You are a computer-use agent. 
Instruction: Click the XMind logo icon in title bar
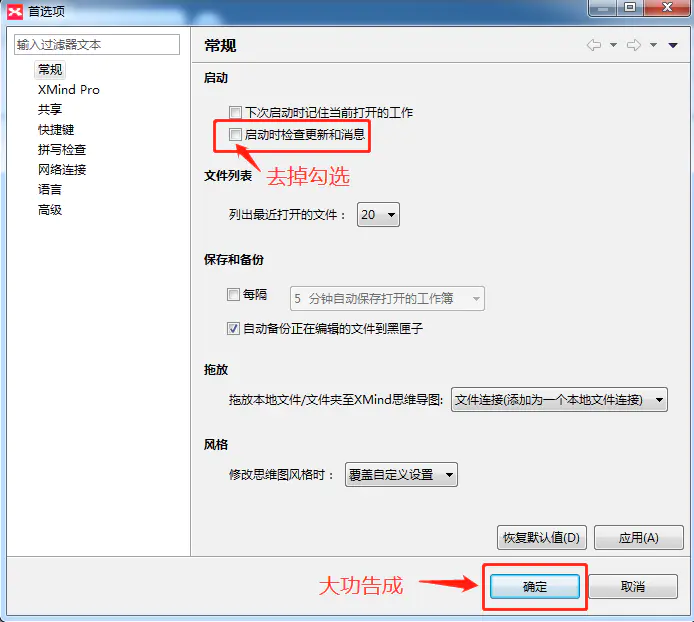coord(15,12)
